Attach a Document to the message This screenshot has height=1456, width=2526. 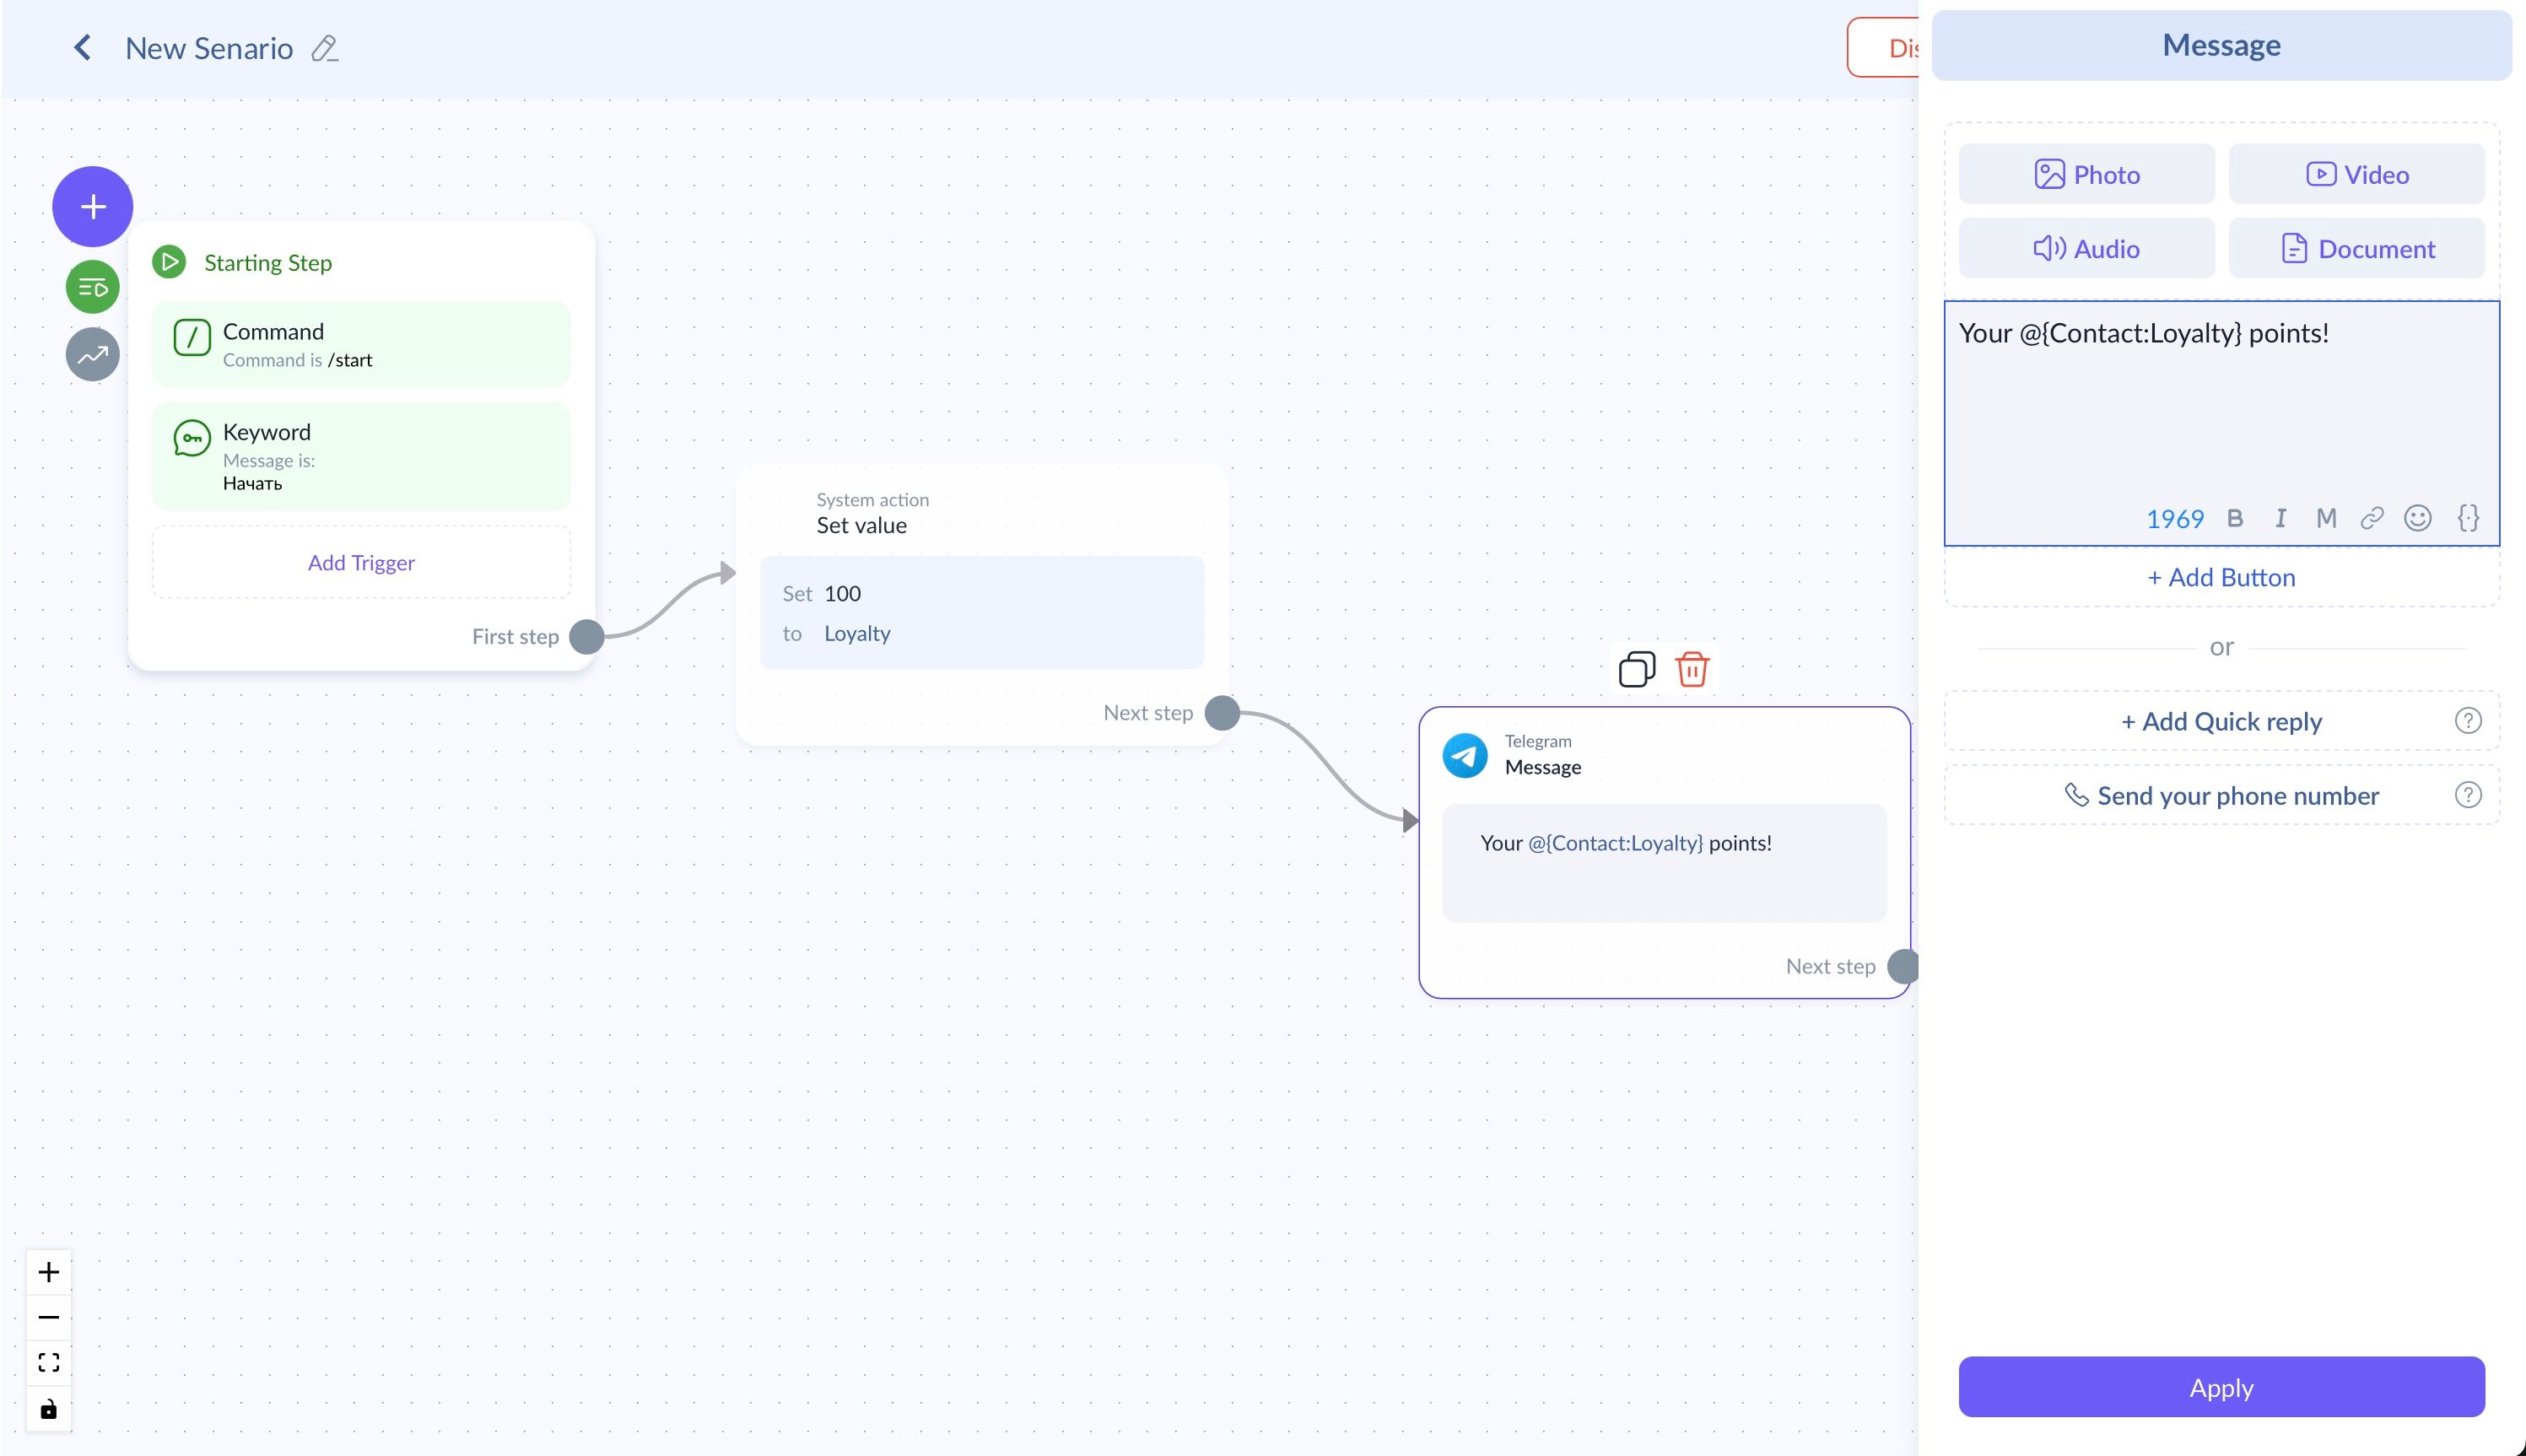click(x=2356, y=249)
